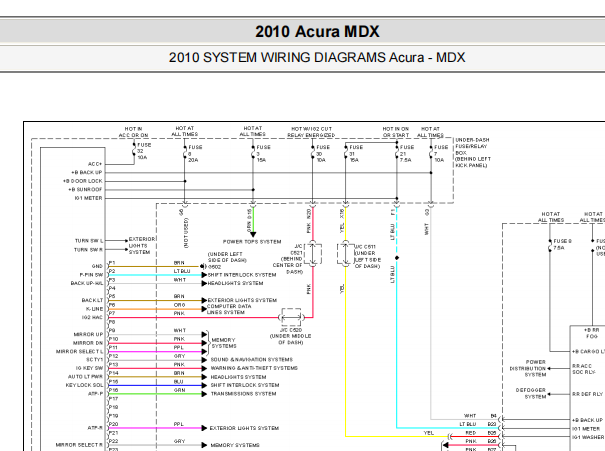This screenshot has width=605, height=451.
Task: Select the FUSE 7 10A label
Action: pos(441,154)
